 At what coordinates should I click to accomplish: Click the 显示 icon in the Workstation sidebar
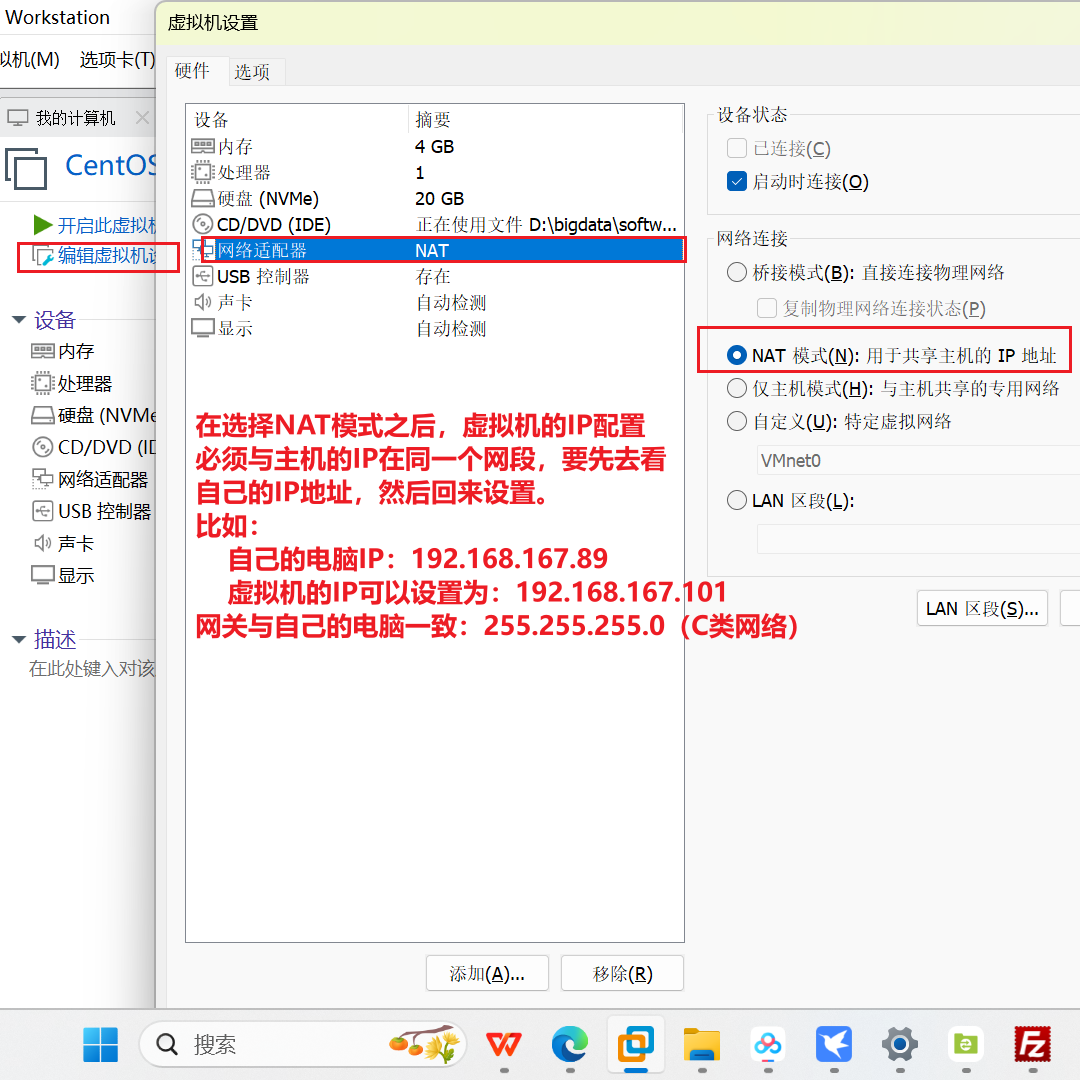click(x=43, y=575)
